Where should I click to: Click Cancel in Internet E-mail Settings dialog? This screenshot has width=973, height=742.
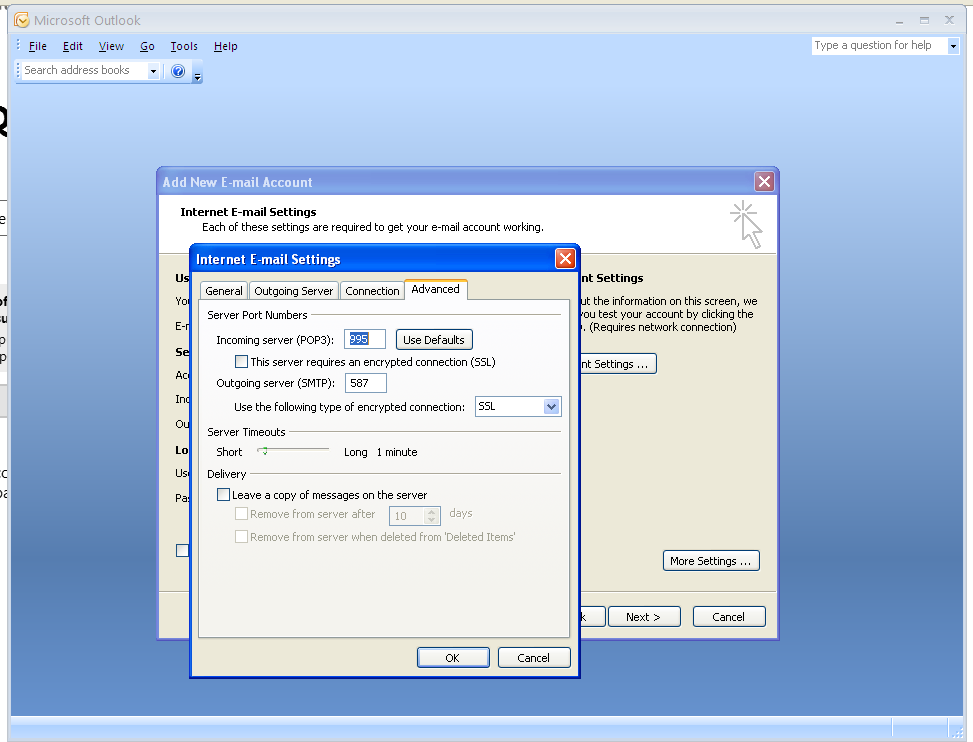click(x=534, y=658)
